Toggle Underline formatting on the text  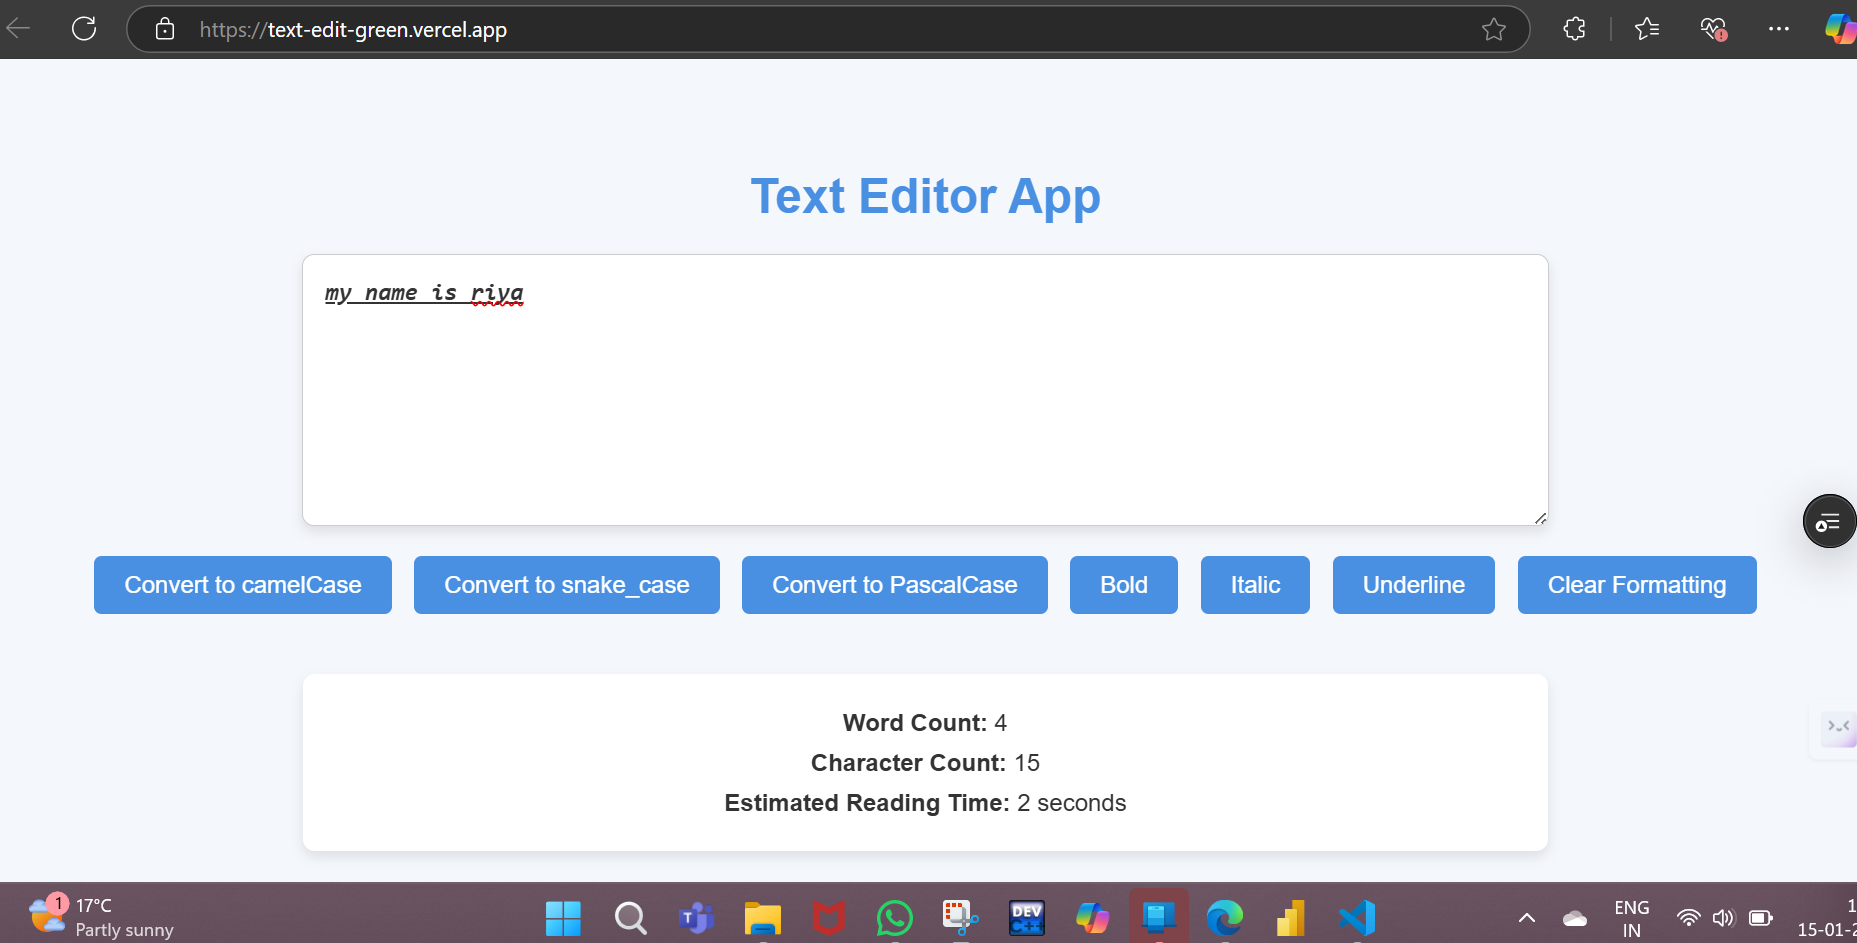[1413, 585]
